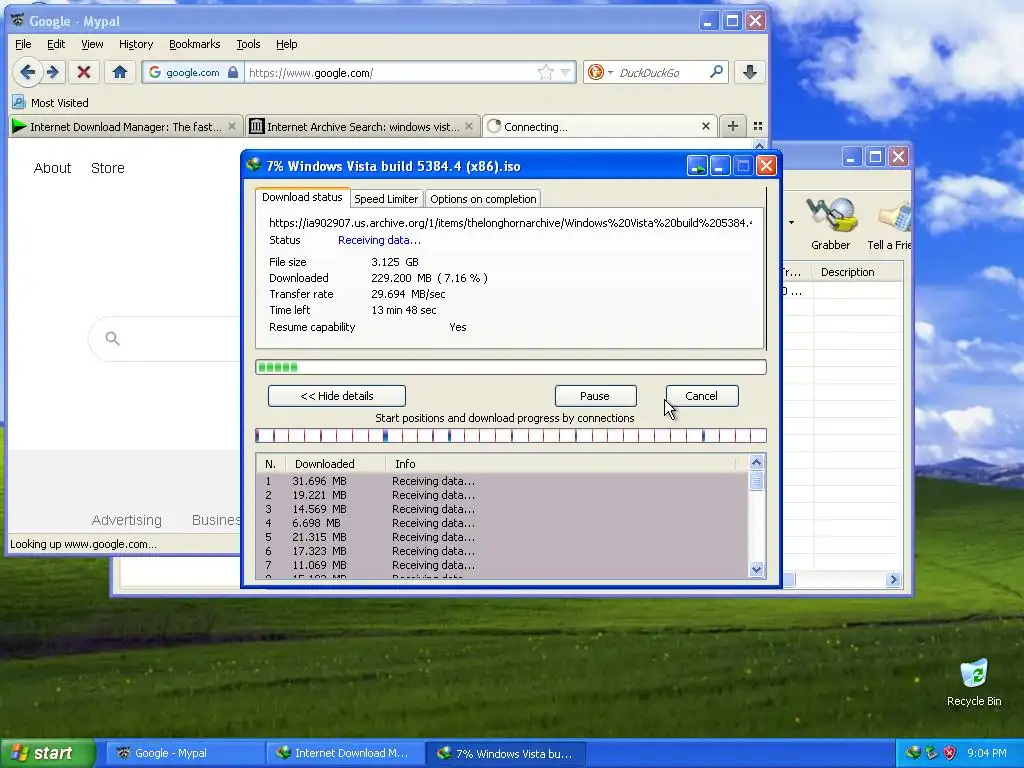Click the Advertising footer link

click(x=127, y=520)
